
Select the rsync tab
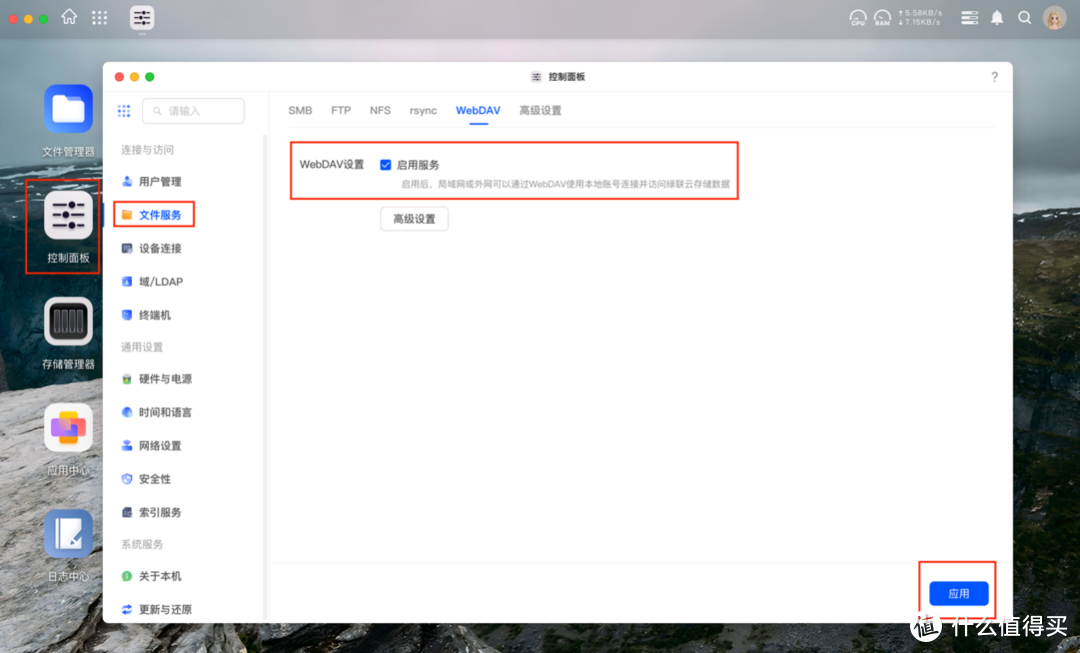(x=423, y=110)
